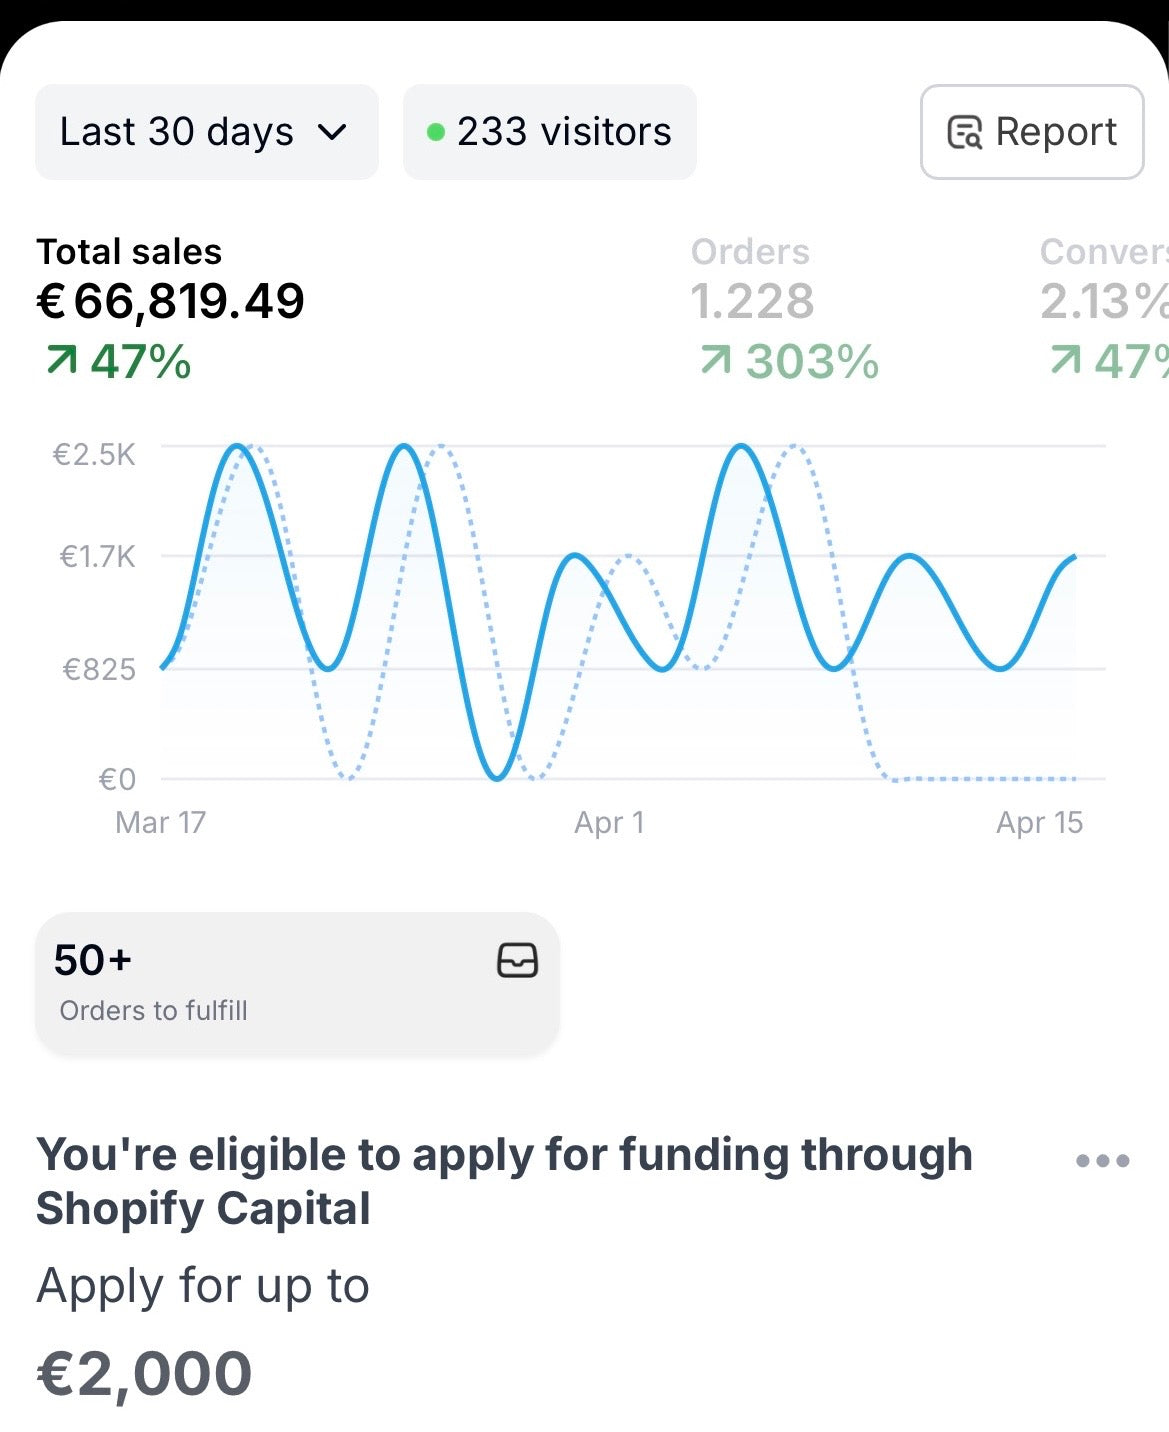
Task: Open the Last 30 days date dropdown
Action: (x=205, y=132)
